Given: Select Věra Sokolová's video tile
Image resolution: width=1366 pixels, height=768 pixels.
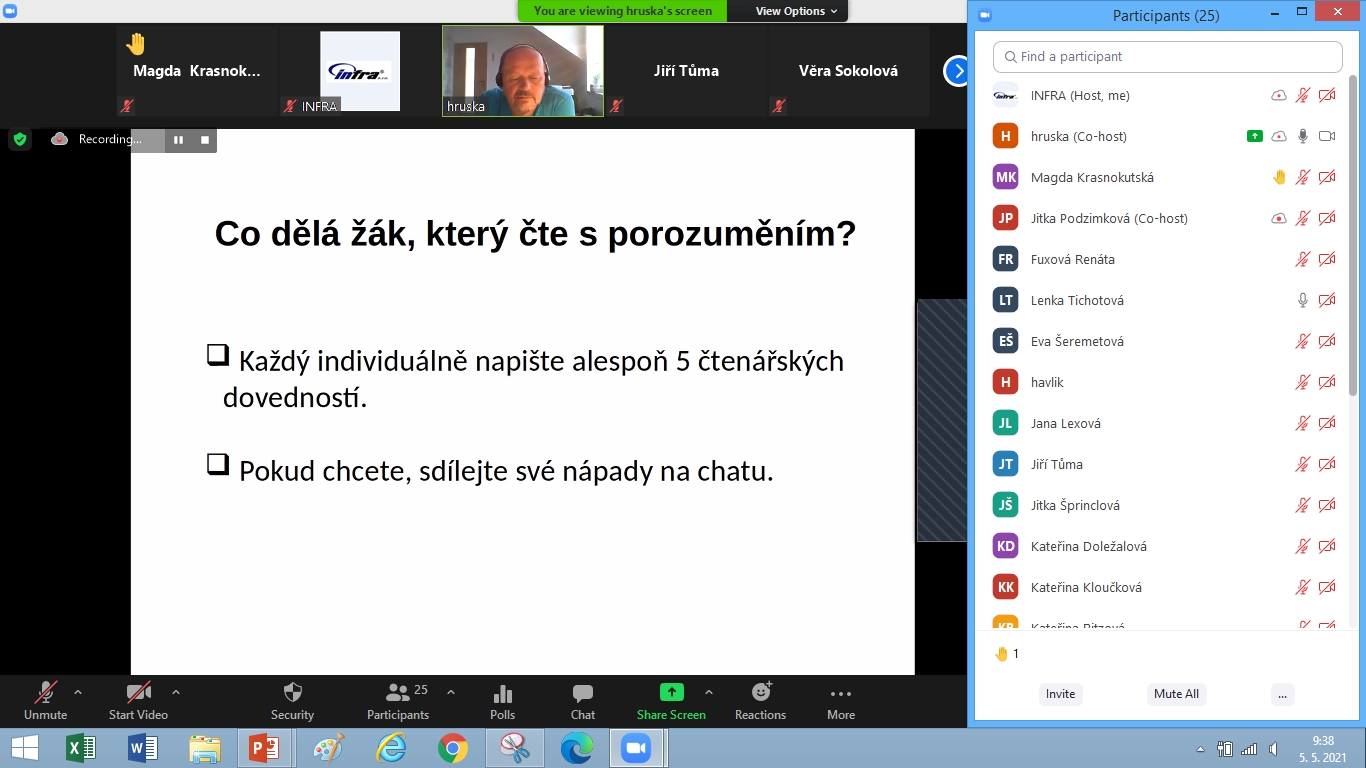Looking at the screenshot, I should point(848,71).
